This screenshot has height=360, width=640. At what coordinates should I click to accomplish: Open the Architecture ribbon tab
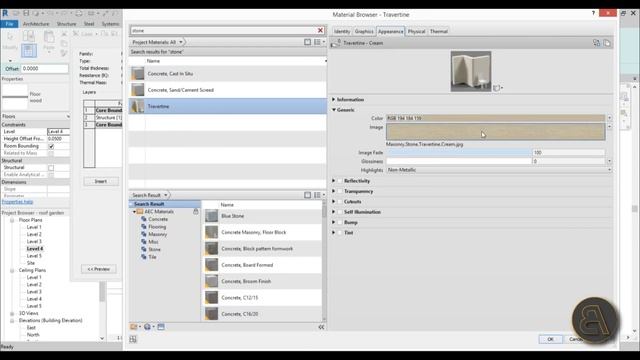pyautogui.click(x=36, y=24)
